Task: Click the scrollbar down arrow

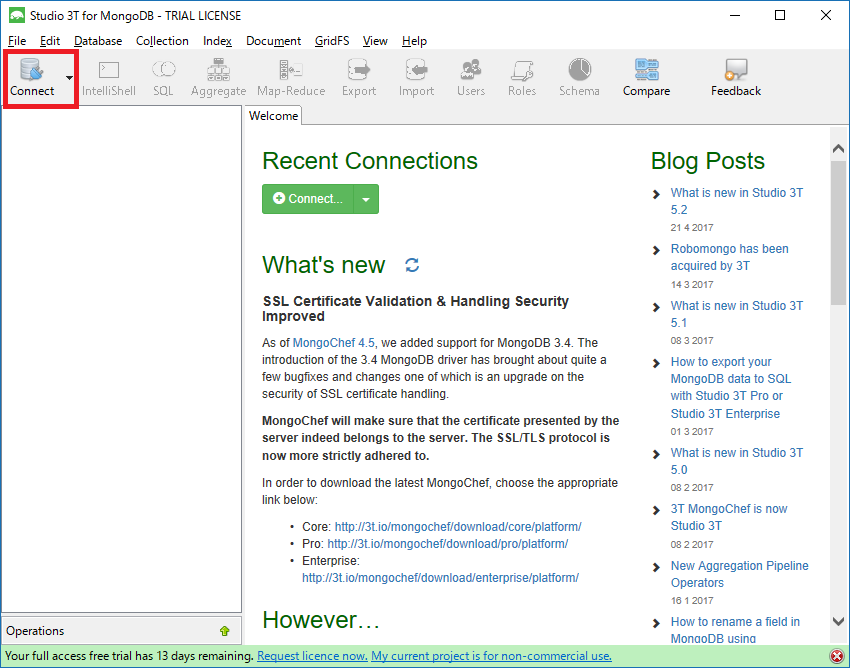Action: (x=838, y=621)
